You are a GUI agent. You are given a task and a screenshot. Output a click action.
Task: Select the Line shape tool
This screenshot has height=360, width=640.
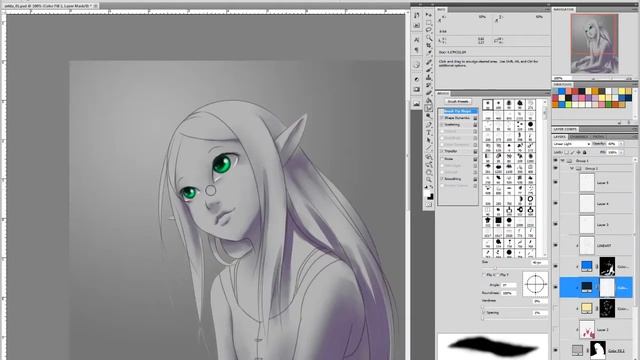tap(429, 148)
